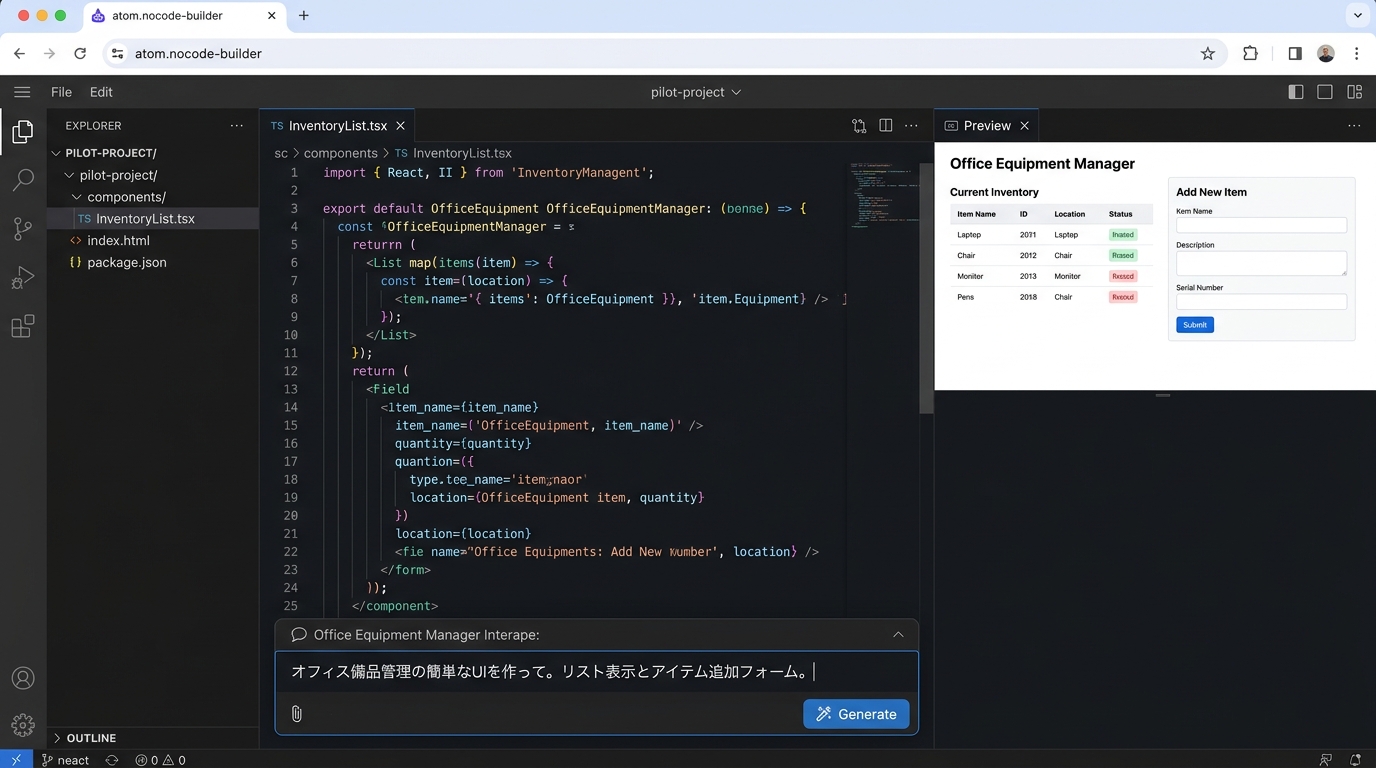
Task: Open the Search view in activity bar
Action: 22,180
